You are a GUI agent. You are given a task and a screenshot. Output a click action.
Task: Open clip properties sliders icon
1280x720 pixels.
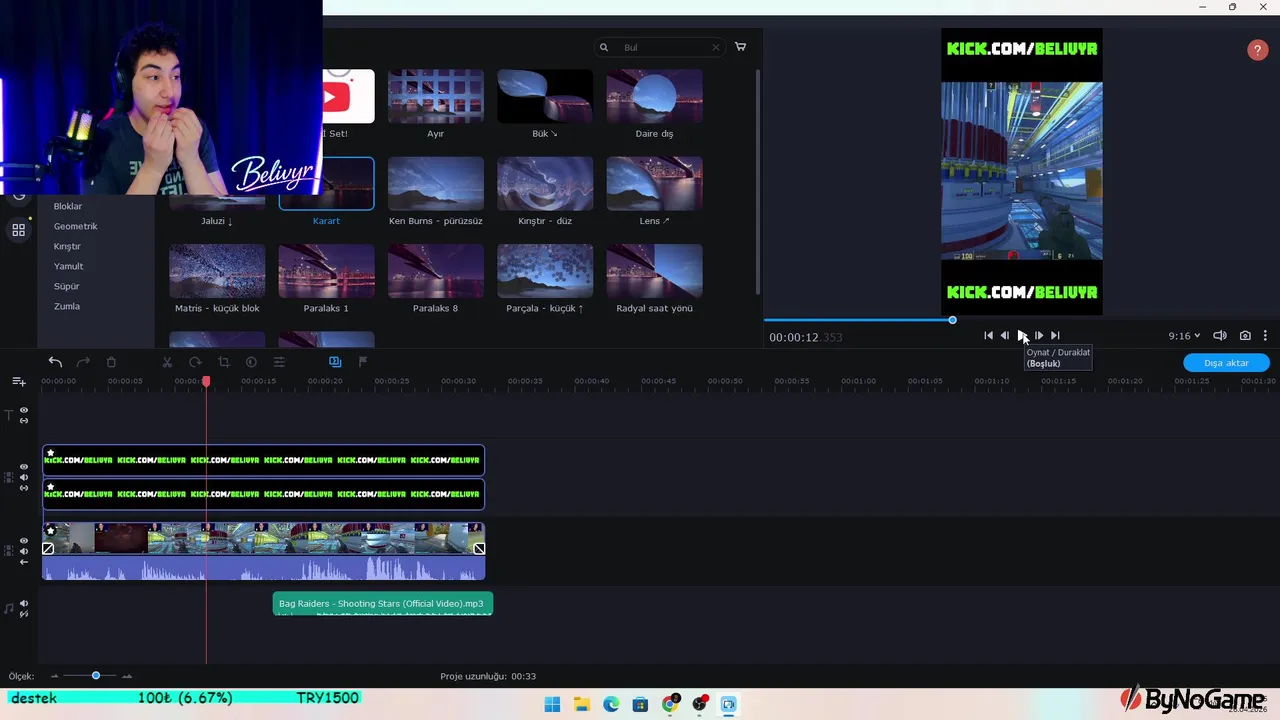[x=279, y=362]
